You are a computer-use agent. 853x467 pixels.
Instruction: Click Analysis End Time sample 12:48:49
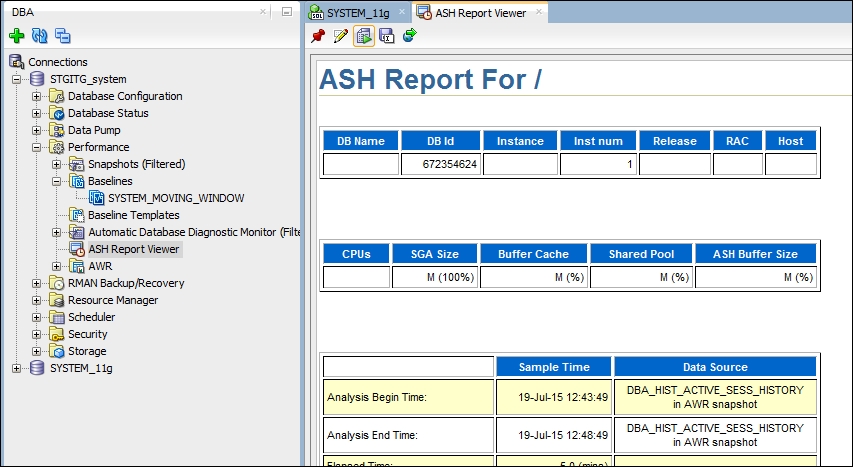pos(554,435)
